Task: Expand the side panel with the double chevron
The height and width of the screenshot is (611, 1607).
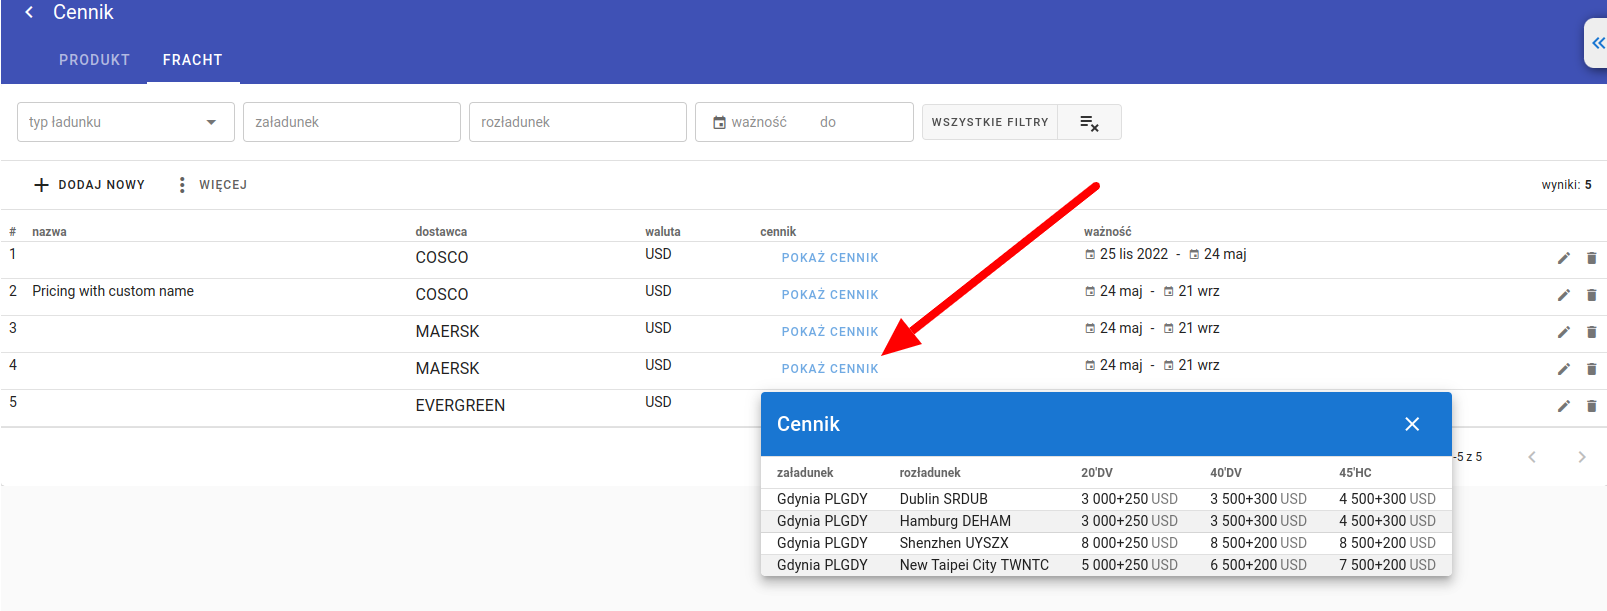Action: tap(1598, 43)
